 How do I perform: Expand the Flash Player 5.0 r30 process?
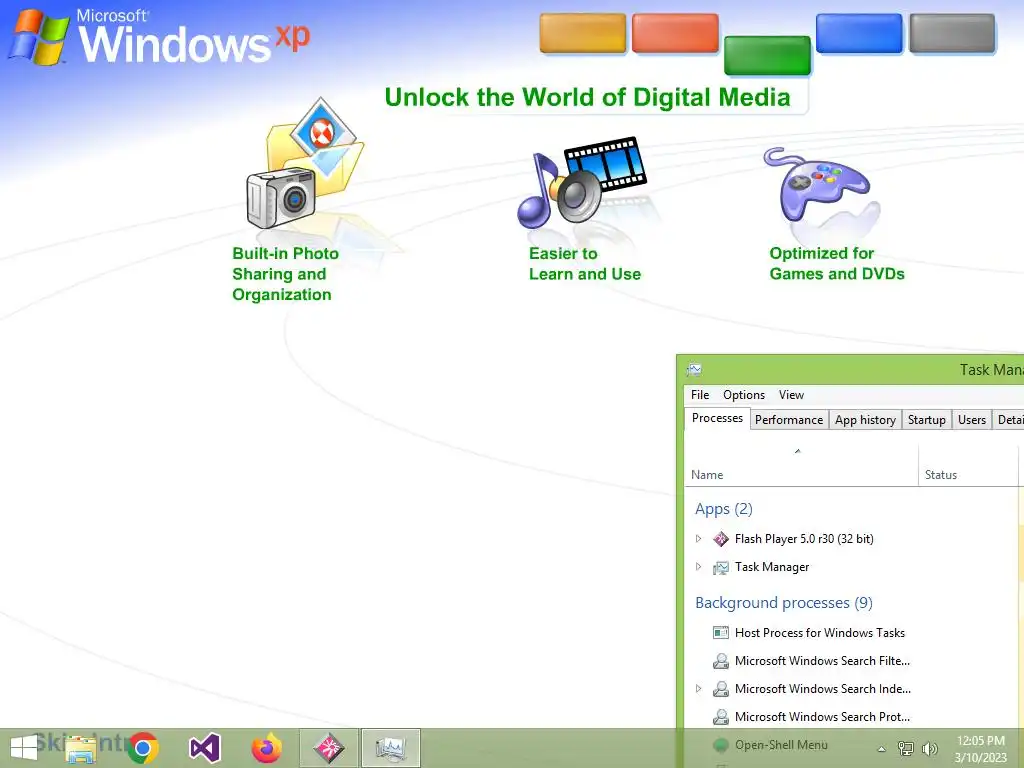pos(698,539)
